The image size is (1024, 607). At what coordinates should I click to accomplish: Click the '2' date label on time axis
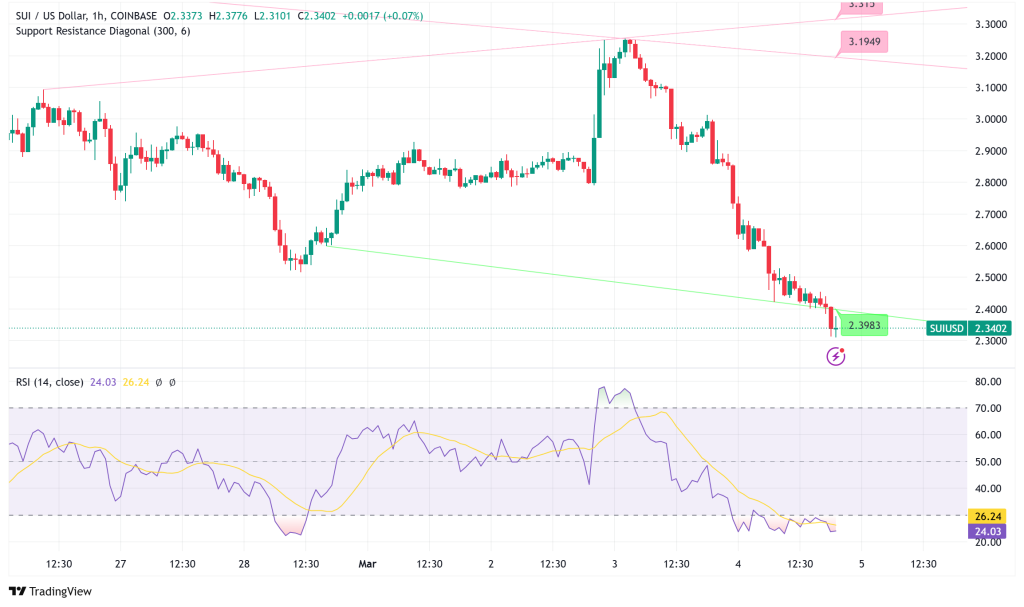(x=490, y=564)
